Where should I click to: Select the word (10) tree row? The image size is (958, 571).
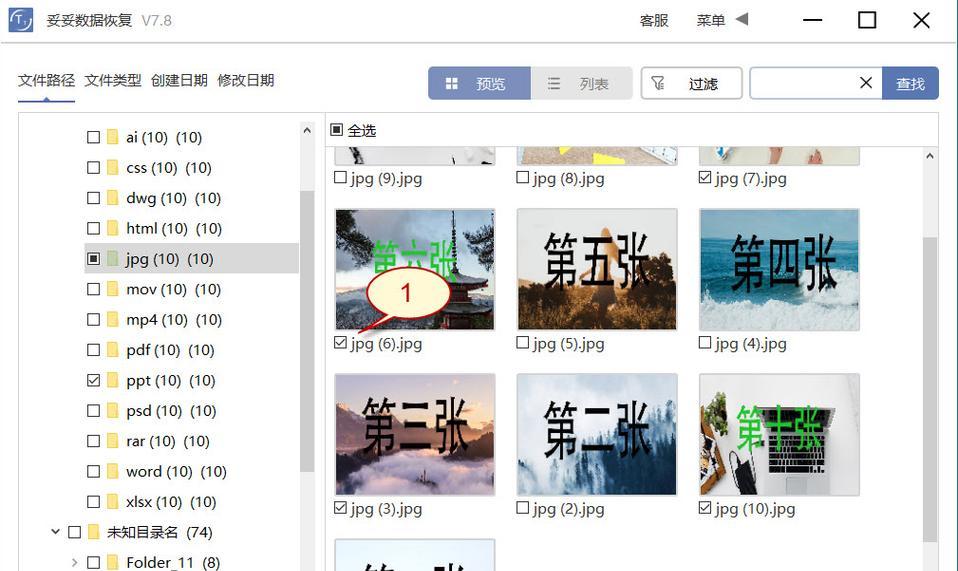pos(191,471)
